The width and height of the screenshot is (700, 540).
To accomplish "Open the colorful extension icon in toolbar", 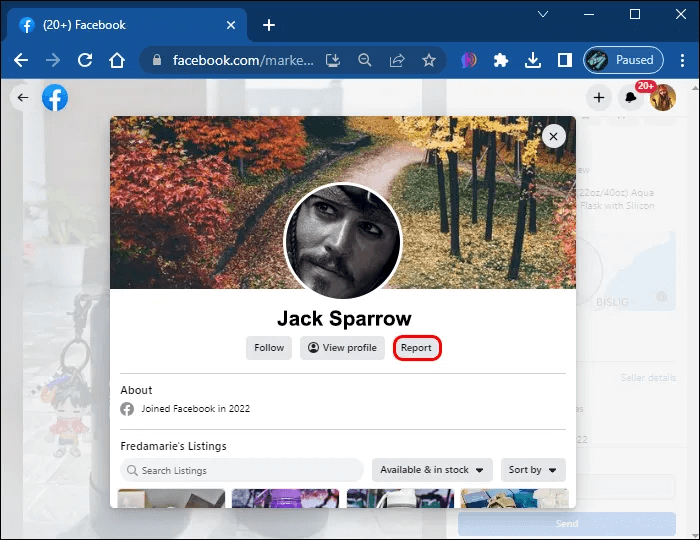I will coord(468,60).
